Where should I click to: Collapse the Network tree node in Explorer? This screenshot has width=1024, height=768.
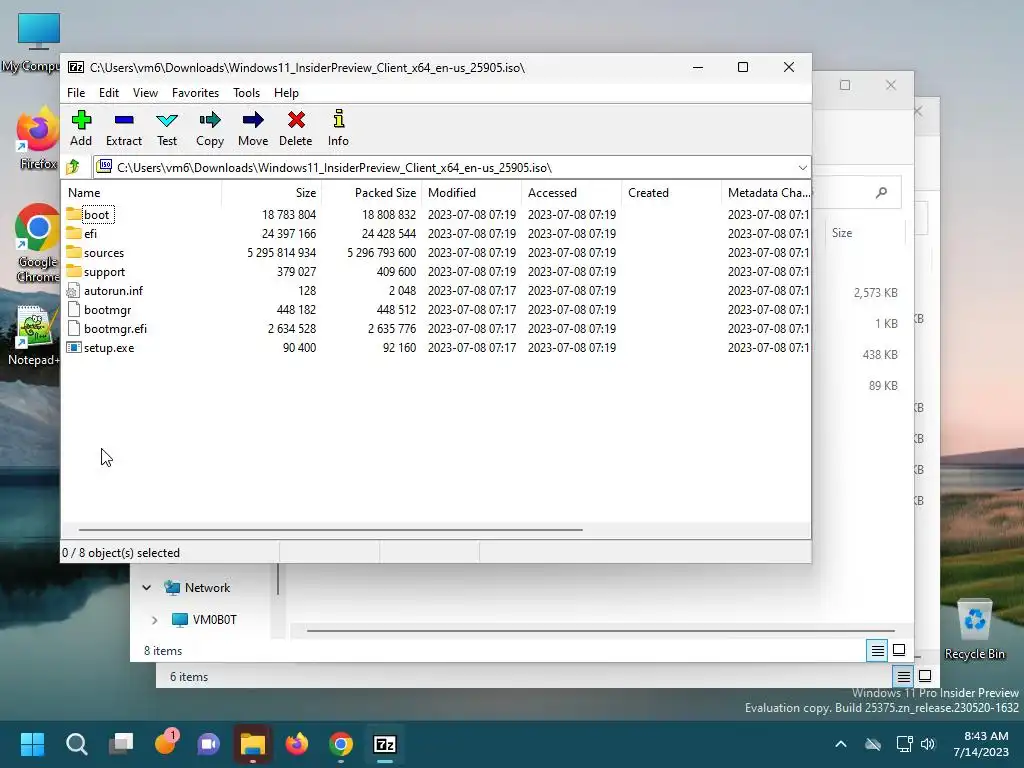(x=147, y=588)
